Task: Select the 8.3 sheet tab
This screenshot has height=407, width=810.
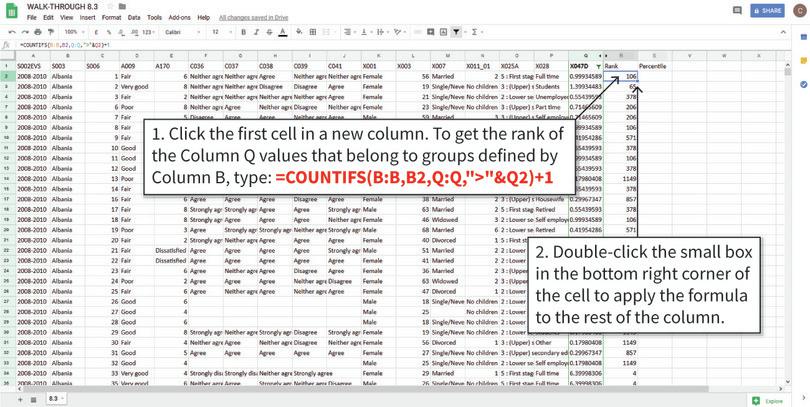Action: pyautogui.click(x=55, y=399)
